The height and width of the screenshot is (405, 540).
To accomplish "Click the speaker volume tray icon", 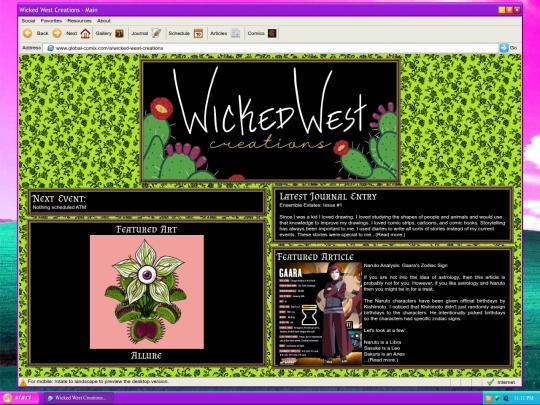I will point(506,398).
